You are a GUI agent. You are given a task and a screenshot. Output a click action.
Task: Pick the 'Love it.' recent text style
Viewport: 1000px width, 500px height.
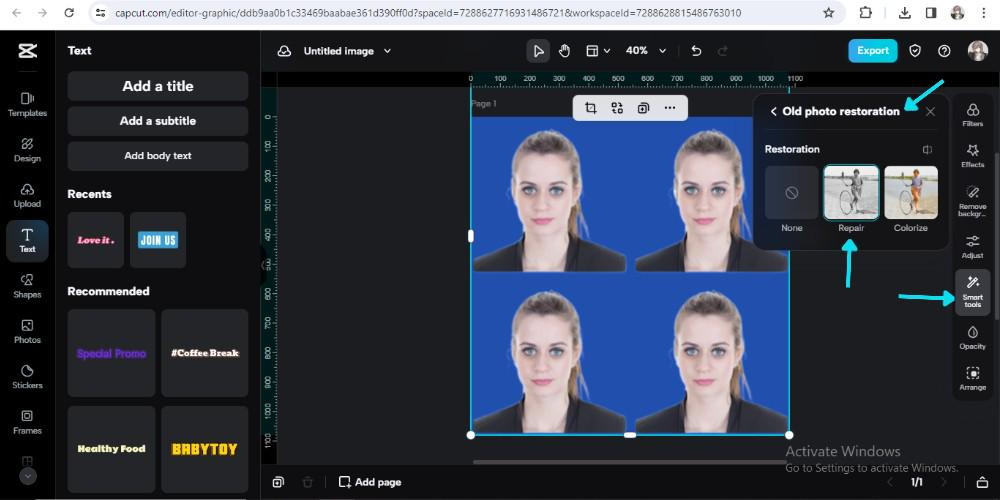click(x=96, y=240)
